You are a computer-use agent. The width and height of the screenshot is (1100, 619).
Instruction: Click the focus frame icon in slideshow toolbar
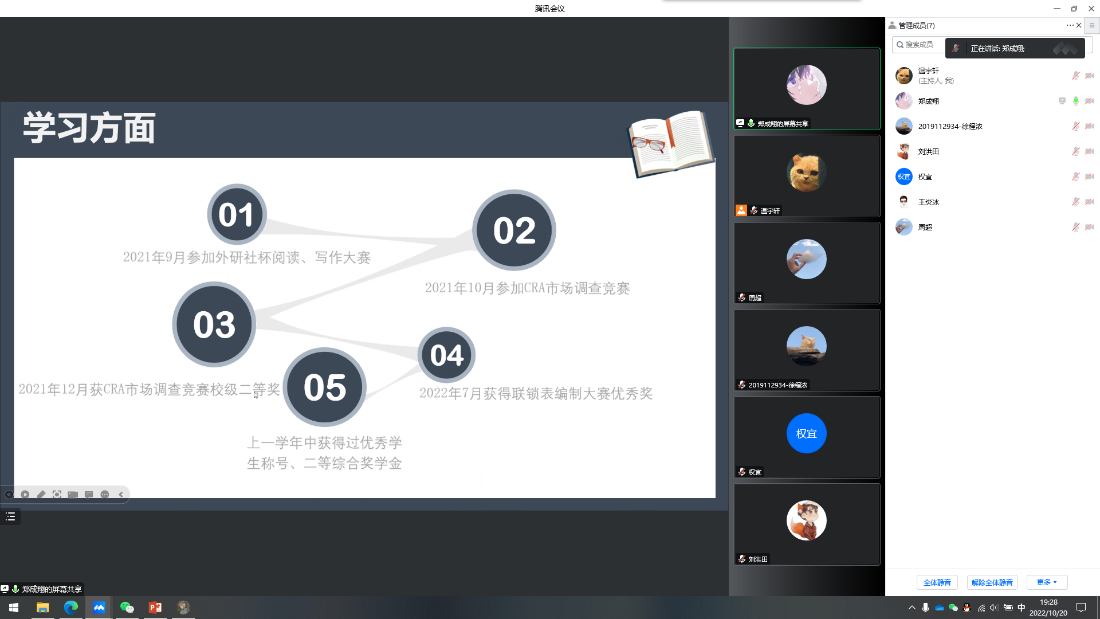tap(57, 494)
